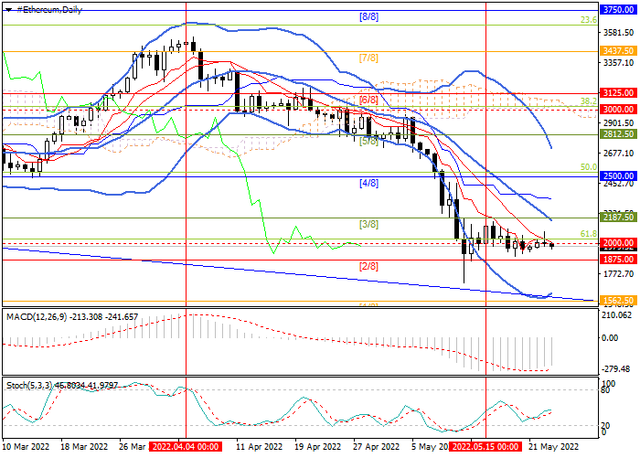Image resolution: width=640 pixels, height=457 pixels.
Task: Click the [2/8] Murrey level label
Action: pos(369,267)
